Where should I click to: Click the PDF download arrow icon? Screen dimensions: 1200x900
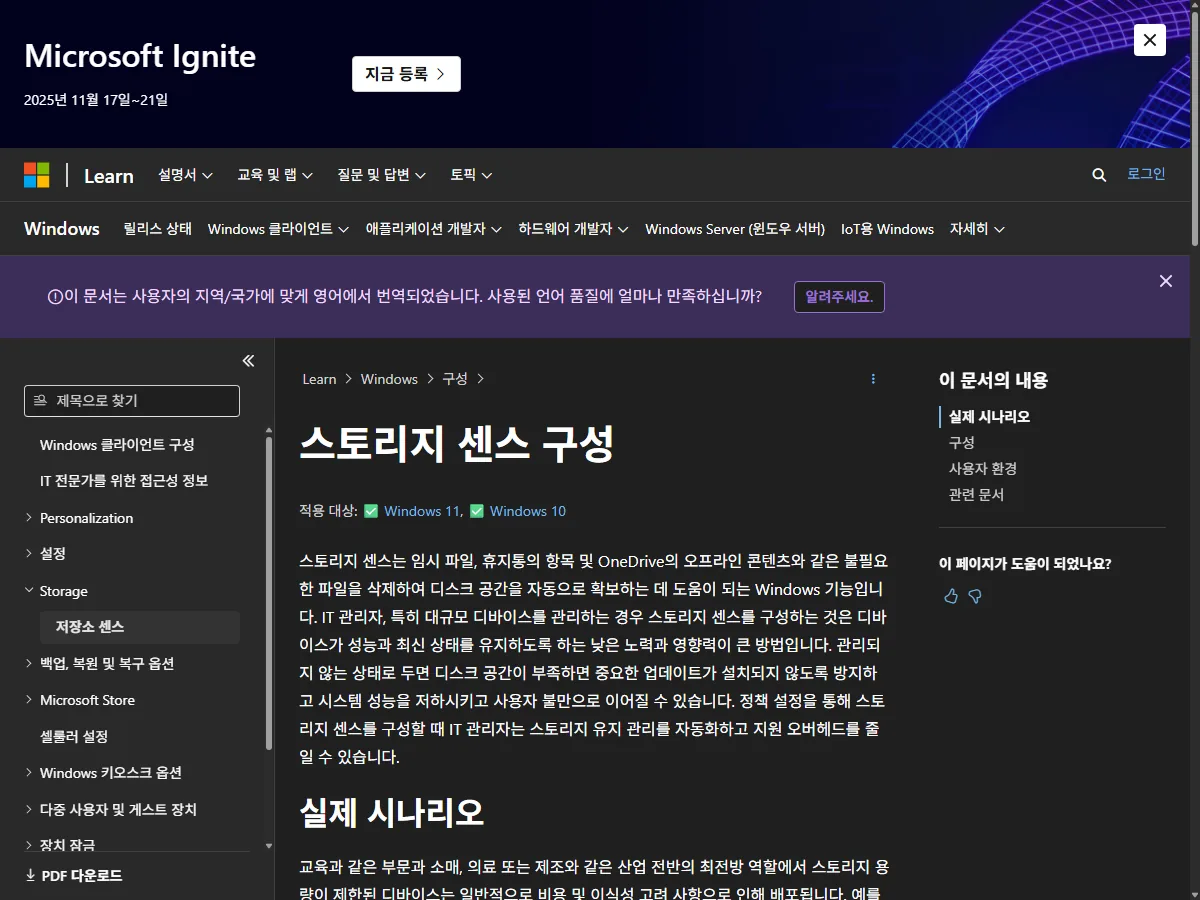tap(30, 876)
